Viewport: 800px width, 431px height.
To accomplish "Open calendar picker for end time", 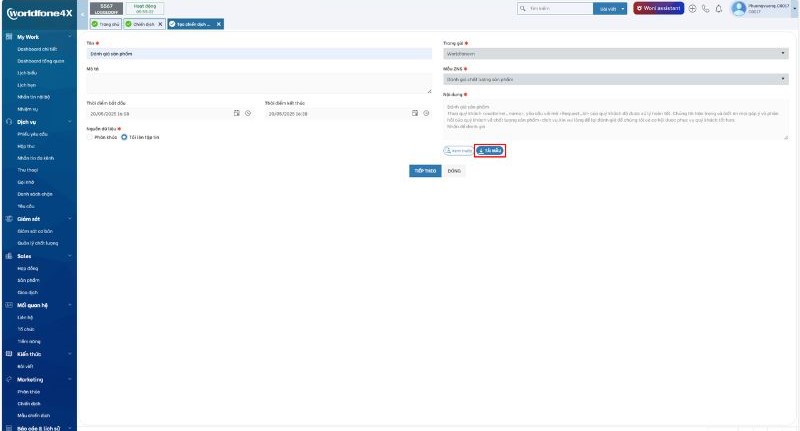I will pyautogui.click(x=415, y=113).
